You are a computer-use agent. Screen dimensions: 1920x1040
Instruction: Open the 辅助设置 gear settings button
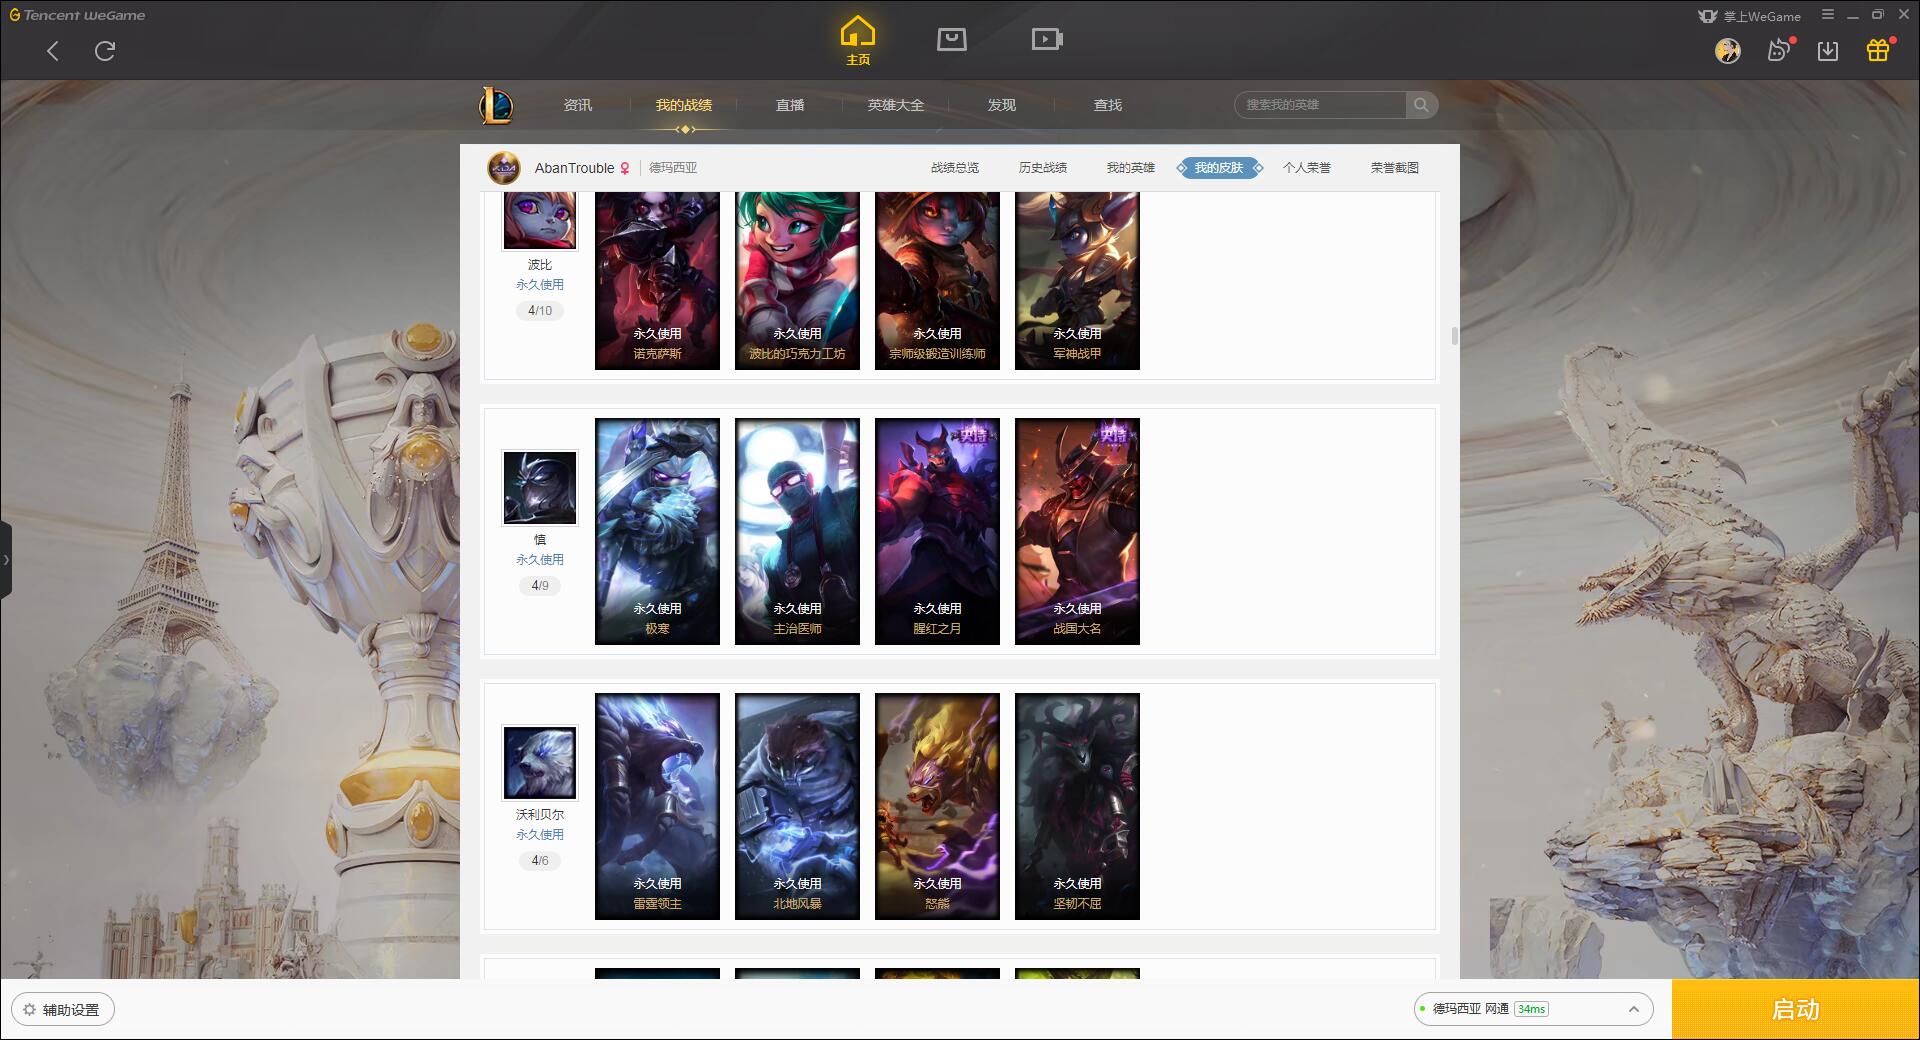pyautogui.click(x=63, y=1009)
